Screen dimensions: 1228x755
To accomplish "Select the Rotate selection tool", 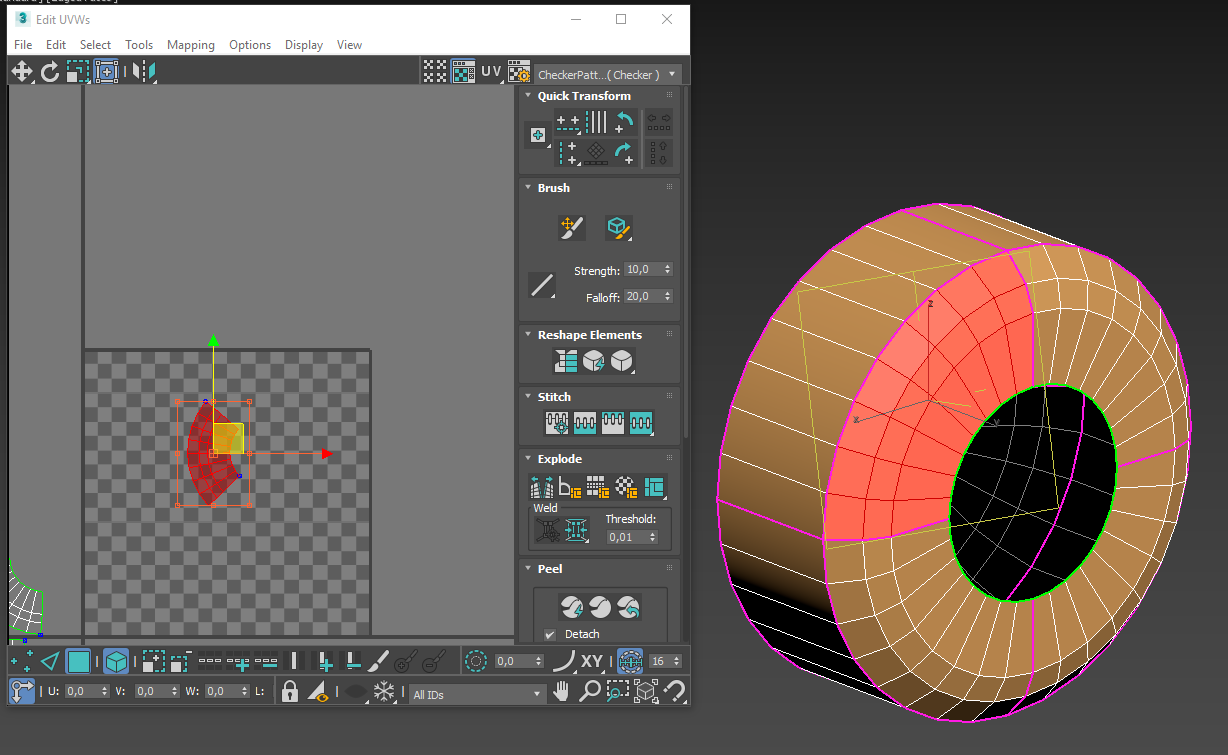I will 50,71.
